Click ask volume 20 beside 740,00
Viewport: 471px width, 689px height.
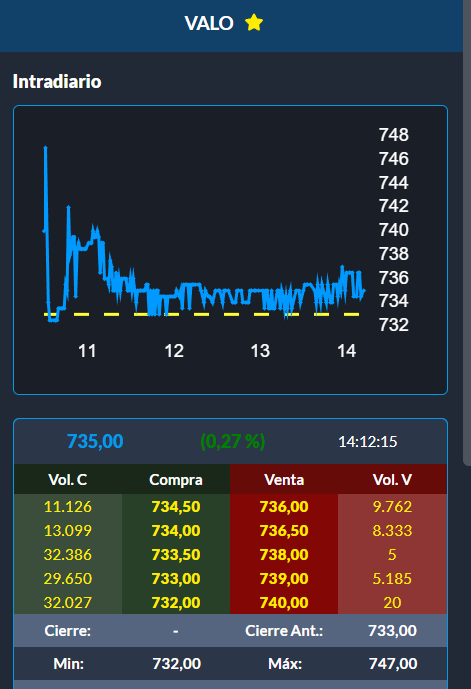[392, 602]
